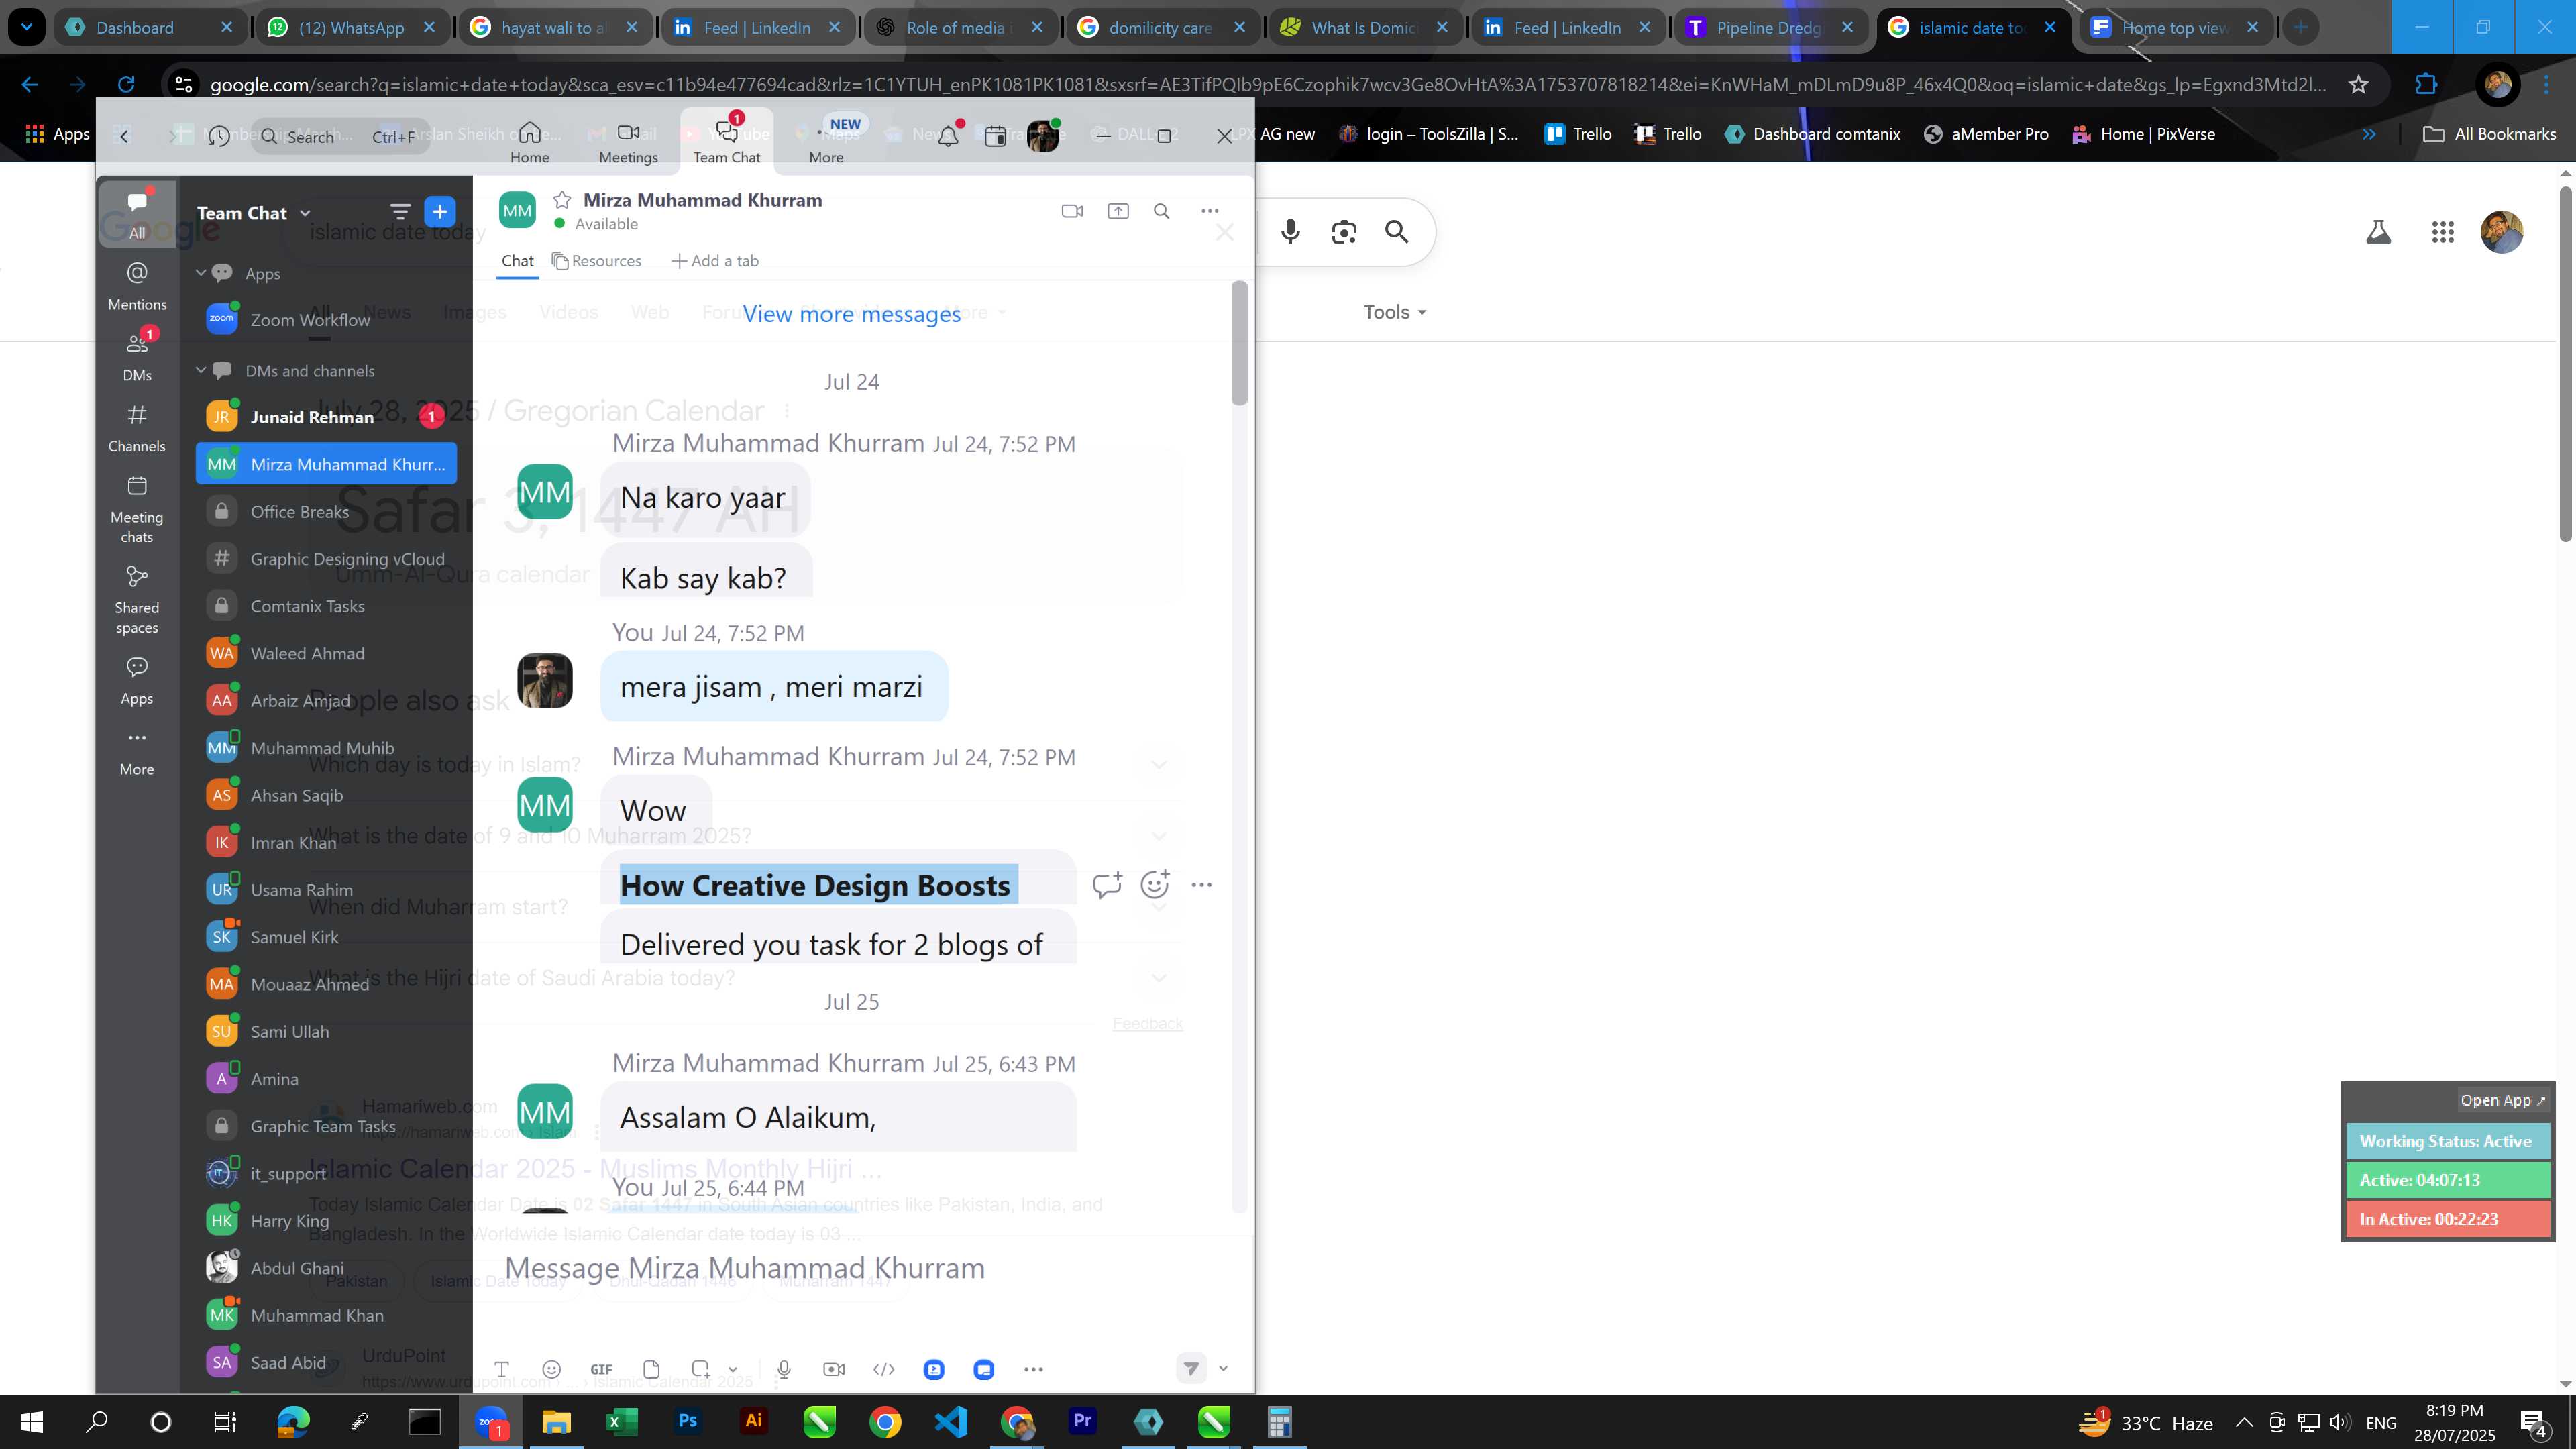
Task: Open Shared spaces in the sidebar
Action: point(137,600)
